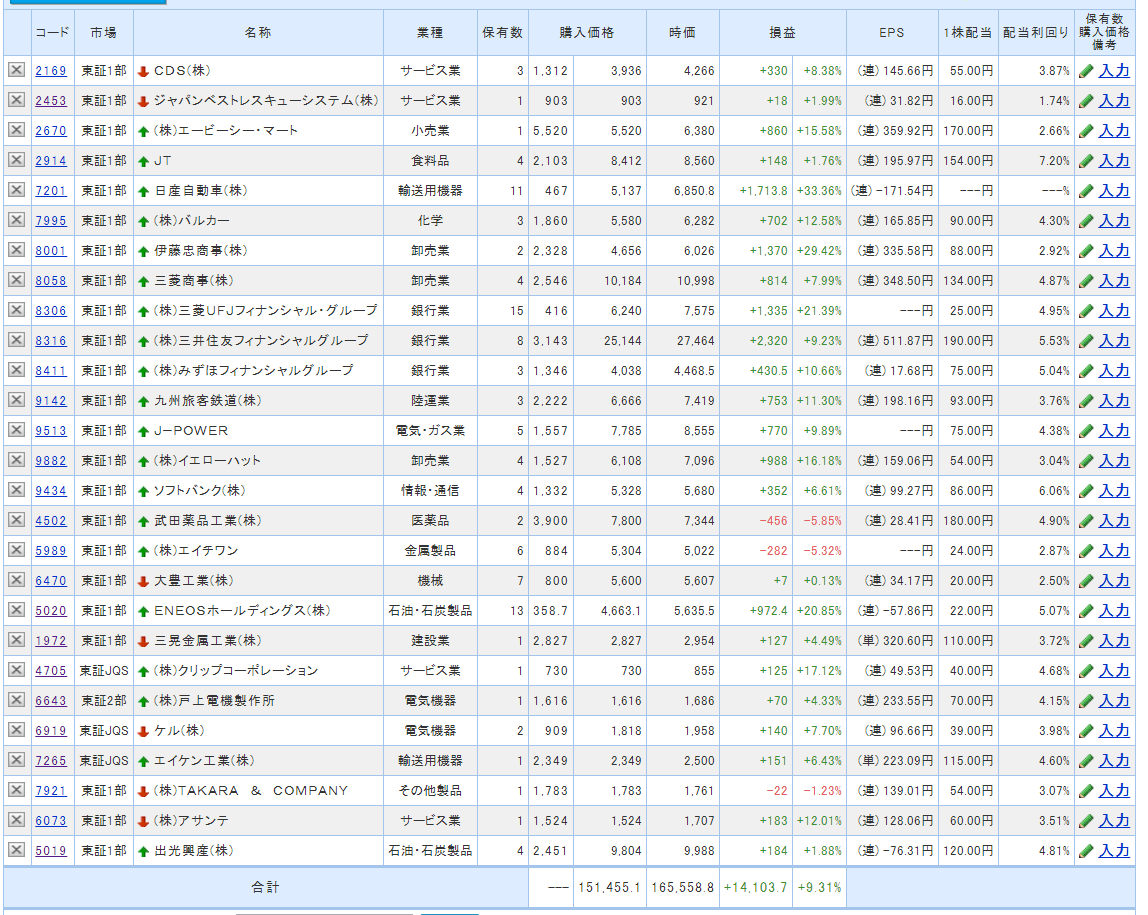Click 入力 link in code 8306 row
This screenshot has height=915, width=1148.
[x=1114, y=311]
